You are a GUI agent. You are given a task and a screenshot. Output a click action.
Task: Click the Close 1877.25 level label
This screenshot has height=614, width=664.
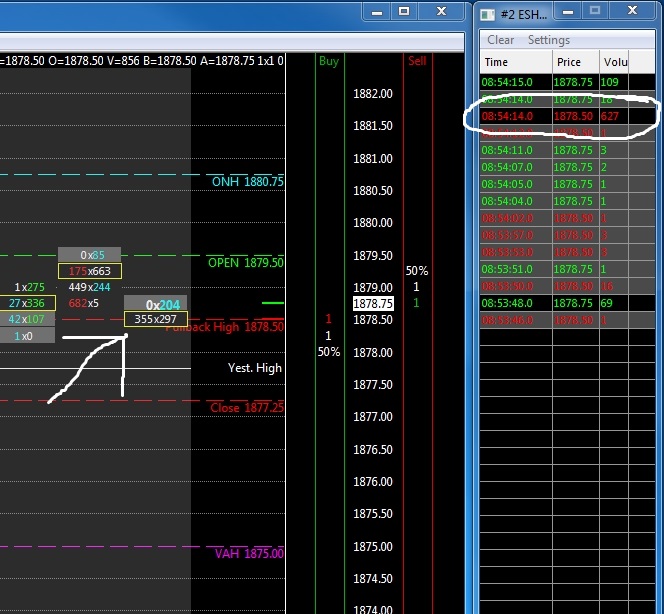(x=247, y=408)
